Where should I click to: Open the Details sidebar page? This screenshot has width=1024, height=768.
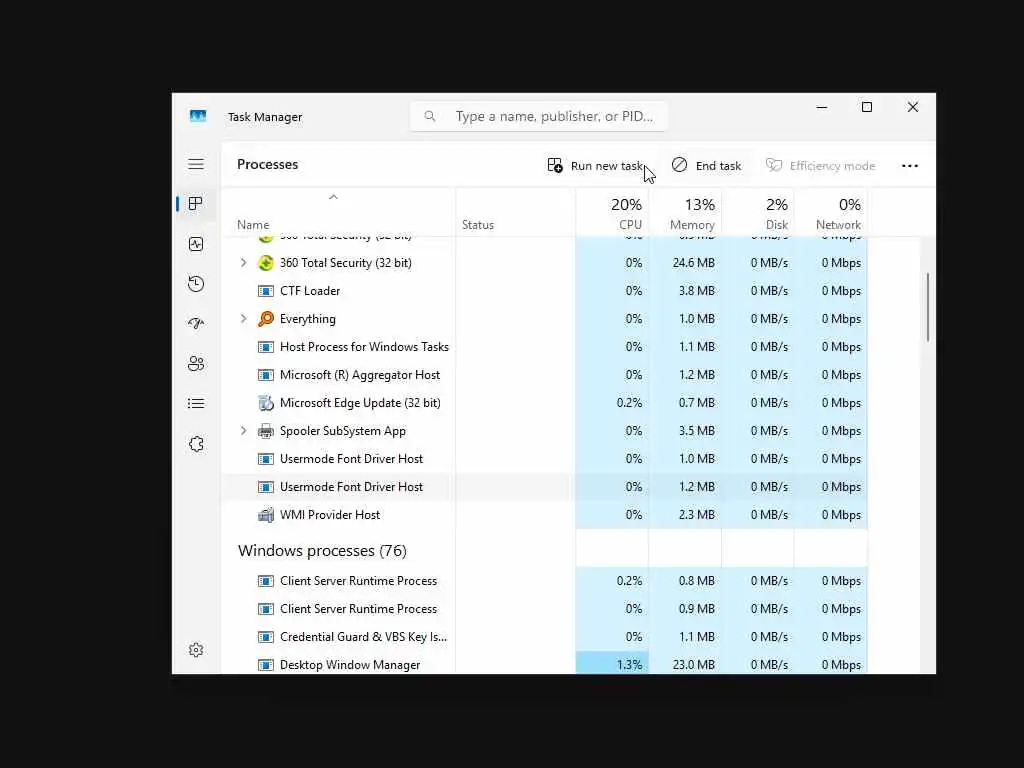pyautogui.click(x=195, y=404)
